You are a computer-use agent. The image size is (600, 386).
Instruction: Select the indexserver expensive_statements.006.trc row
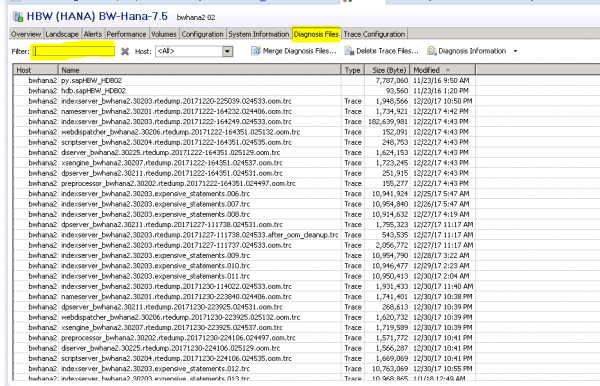click(244, 194)
